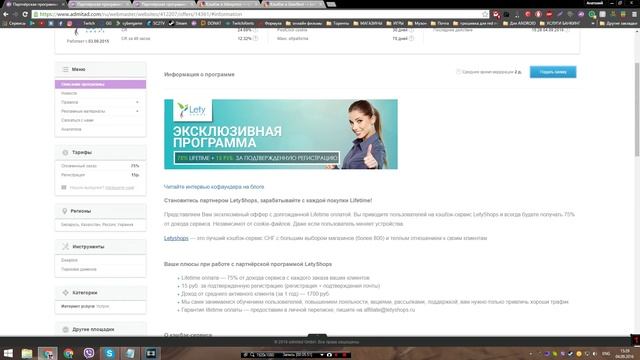Screen dimensions: 640x360
Task: Click the page vertical scrollbar thumb
Action: (637, 109)
